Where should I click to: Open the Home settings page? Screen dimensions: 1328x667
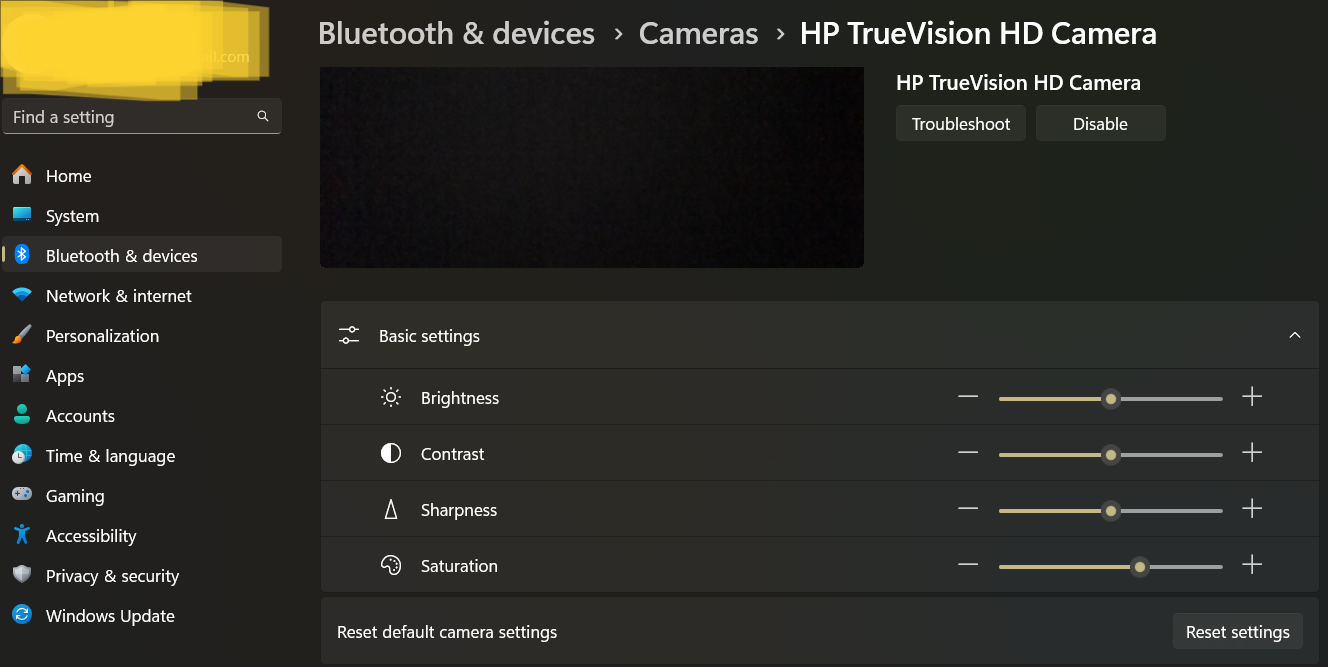(x=142, y=176)
